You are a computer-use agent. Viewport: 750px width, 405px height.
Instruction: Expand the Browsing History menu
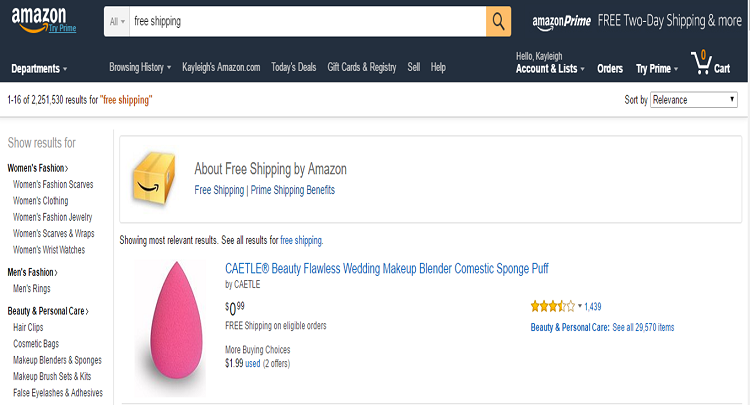point(140,67)
